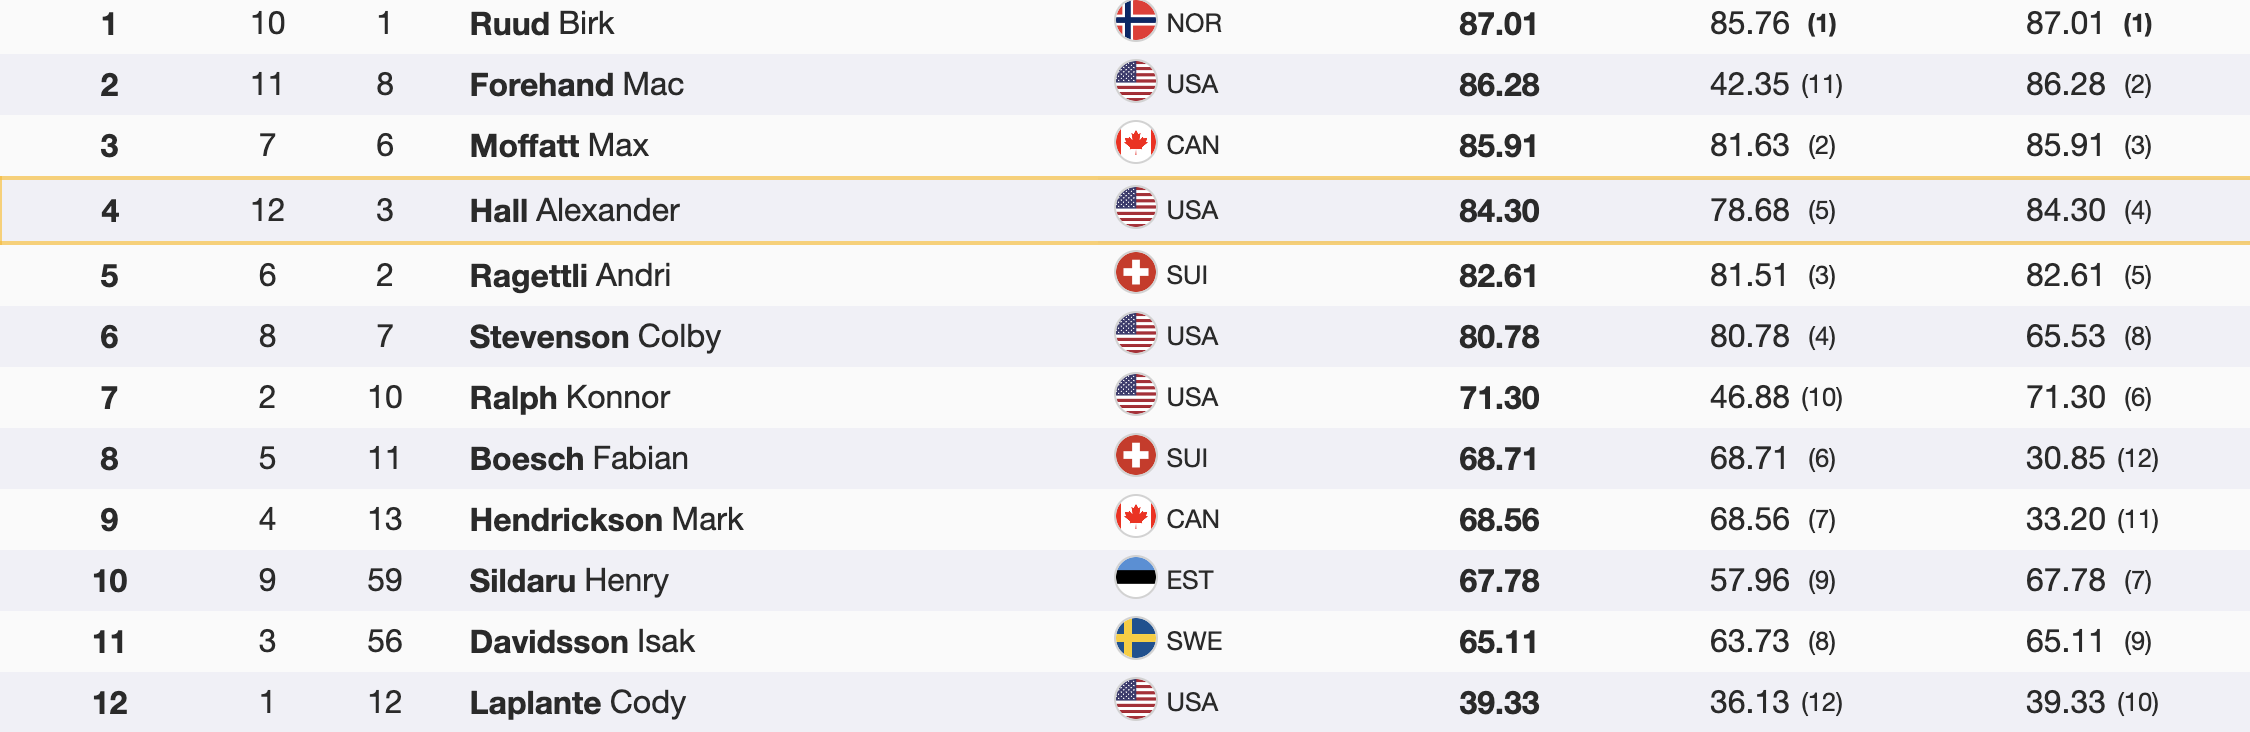Open Forehand Mac's athlete profile

[x=576, y=84]
